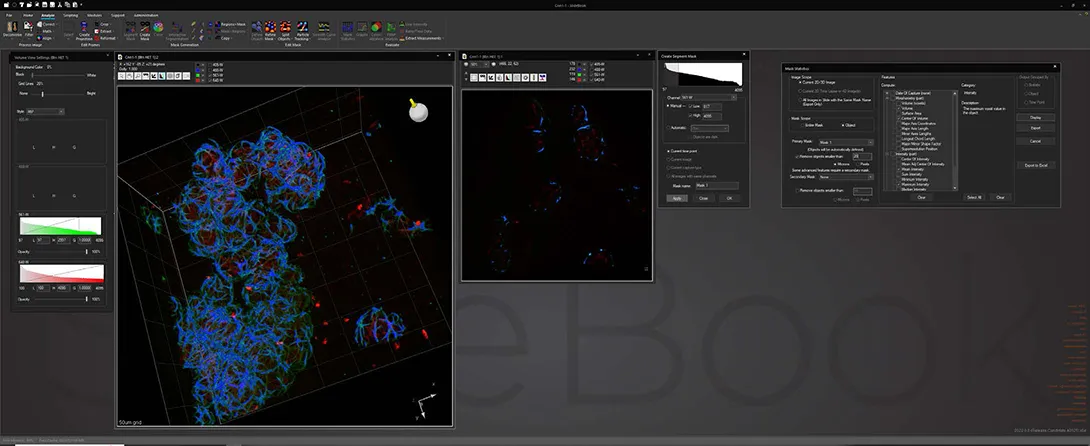1090x446 pixels.
Task: Select the Automatic threshold radio button
Action: pos(668,128)
